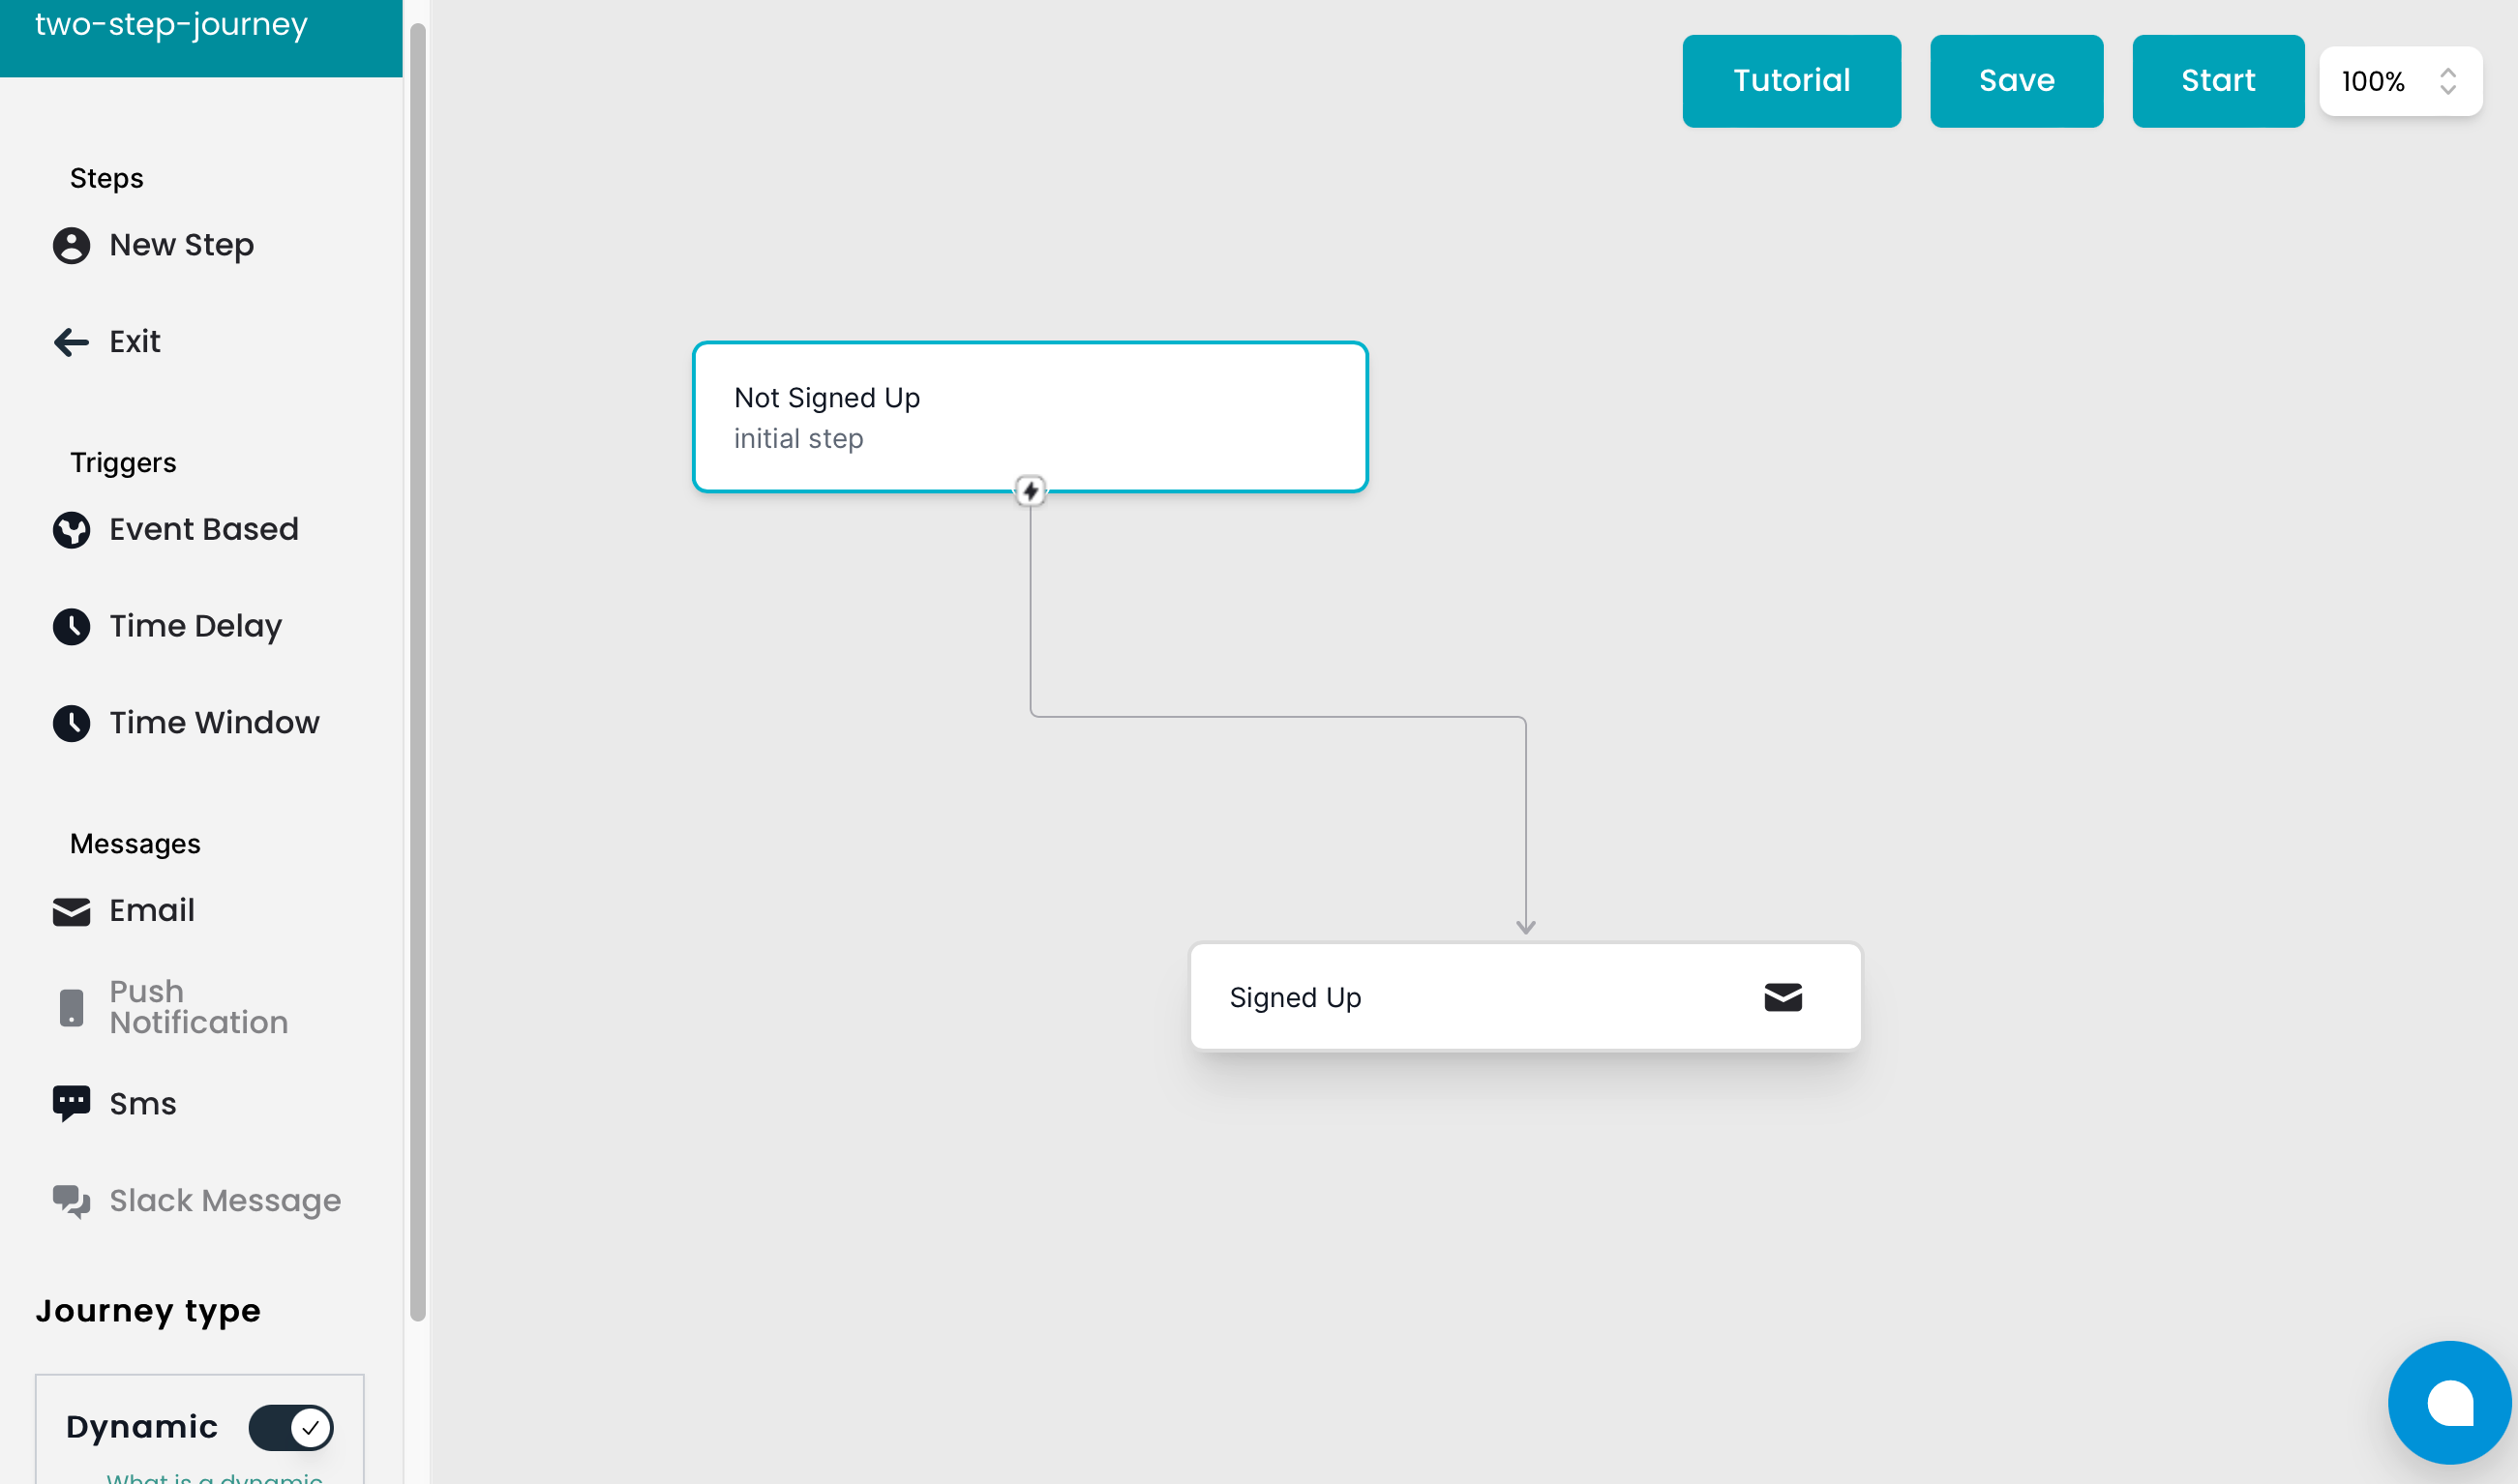Toggle the Dynamic journey type switch
Screen dimensions: 2518x1484
(x=291, y=1427)
